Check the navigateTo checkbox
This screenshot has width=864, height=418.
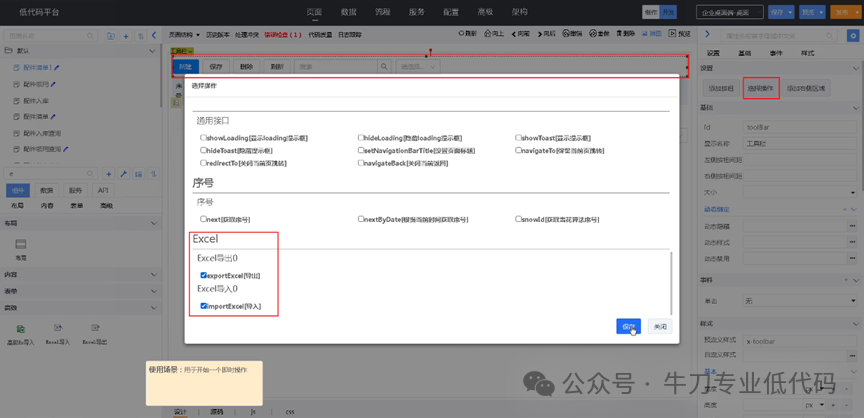519,150
